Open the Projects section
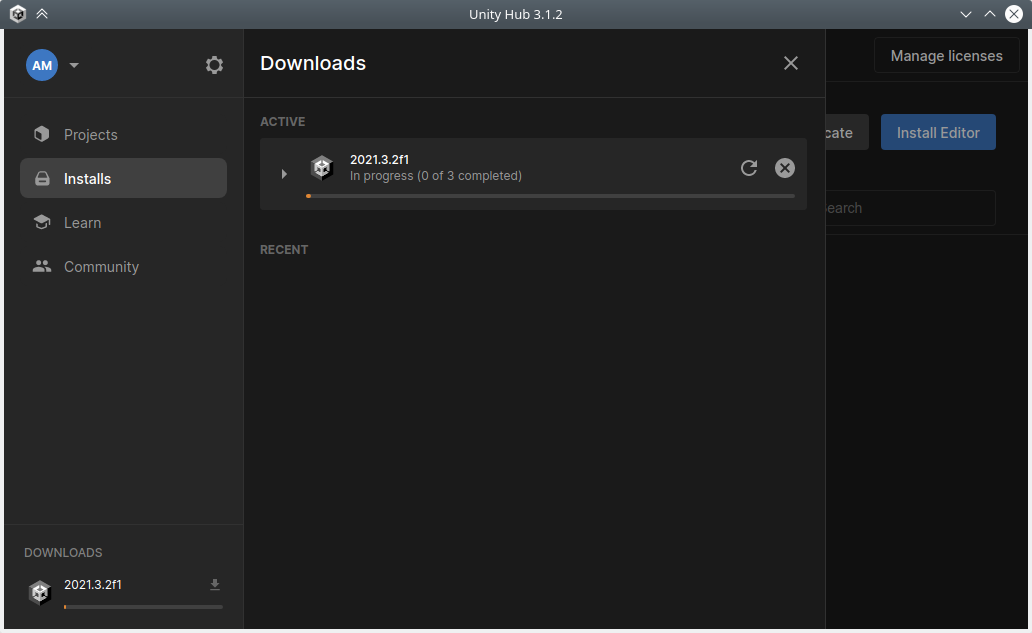The image size is (1032, 633). 90,134
